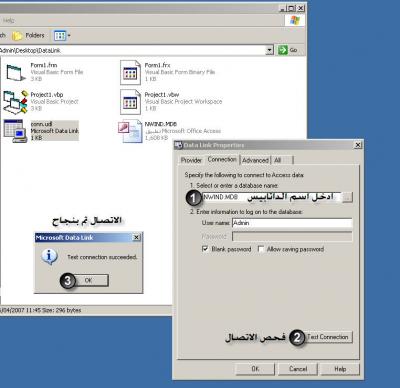Viewport: 400px width, 388px height.
Task: Toggle the Blank password checkbox
Action: point(205,249)
